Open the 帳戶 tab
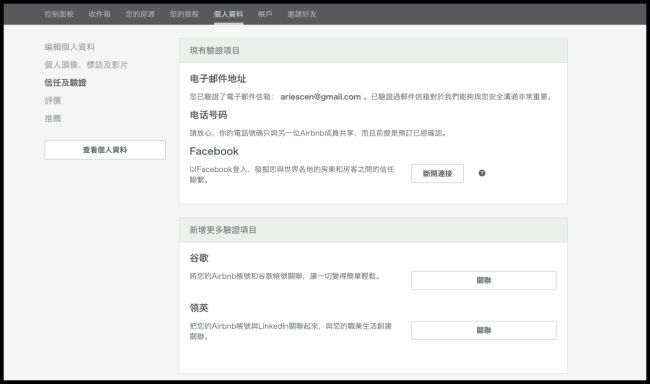The height and width of the screenshot is (384, 650). tap(265, 14)
